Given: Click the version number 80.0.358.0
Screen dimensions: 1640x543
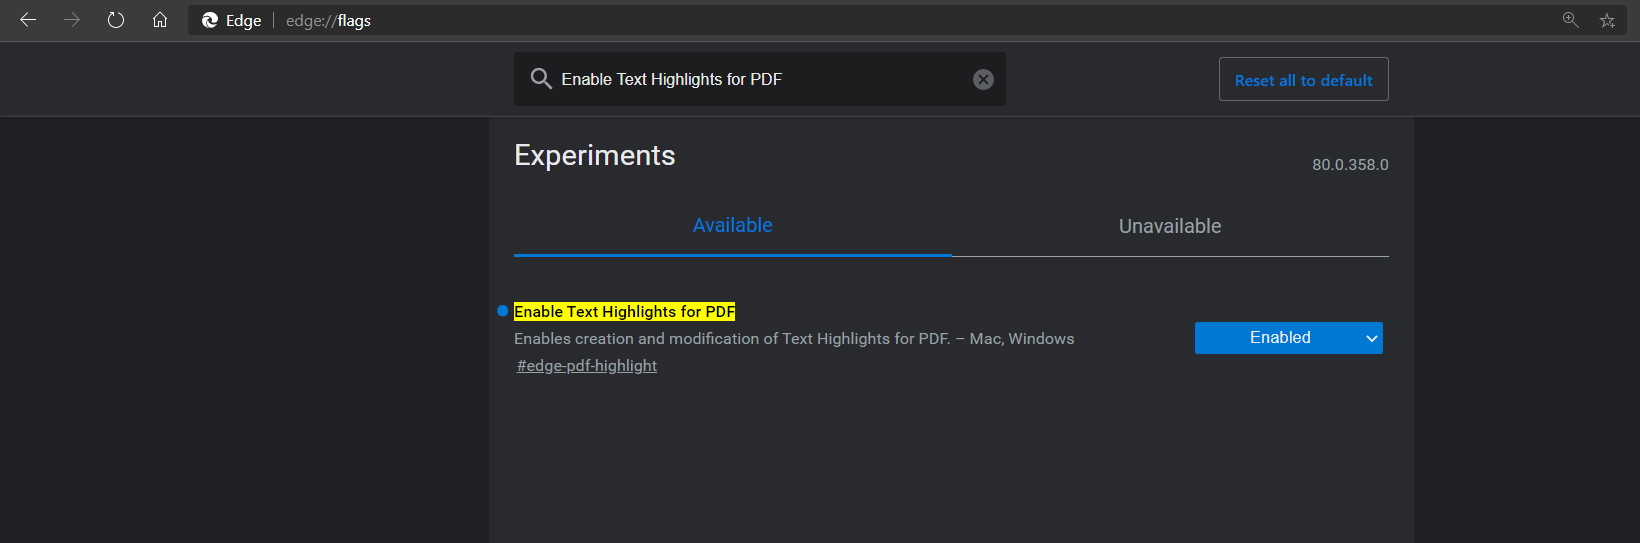Looking at the screenshot, I should [x=1350, y=165].
